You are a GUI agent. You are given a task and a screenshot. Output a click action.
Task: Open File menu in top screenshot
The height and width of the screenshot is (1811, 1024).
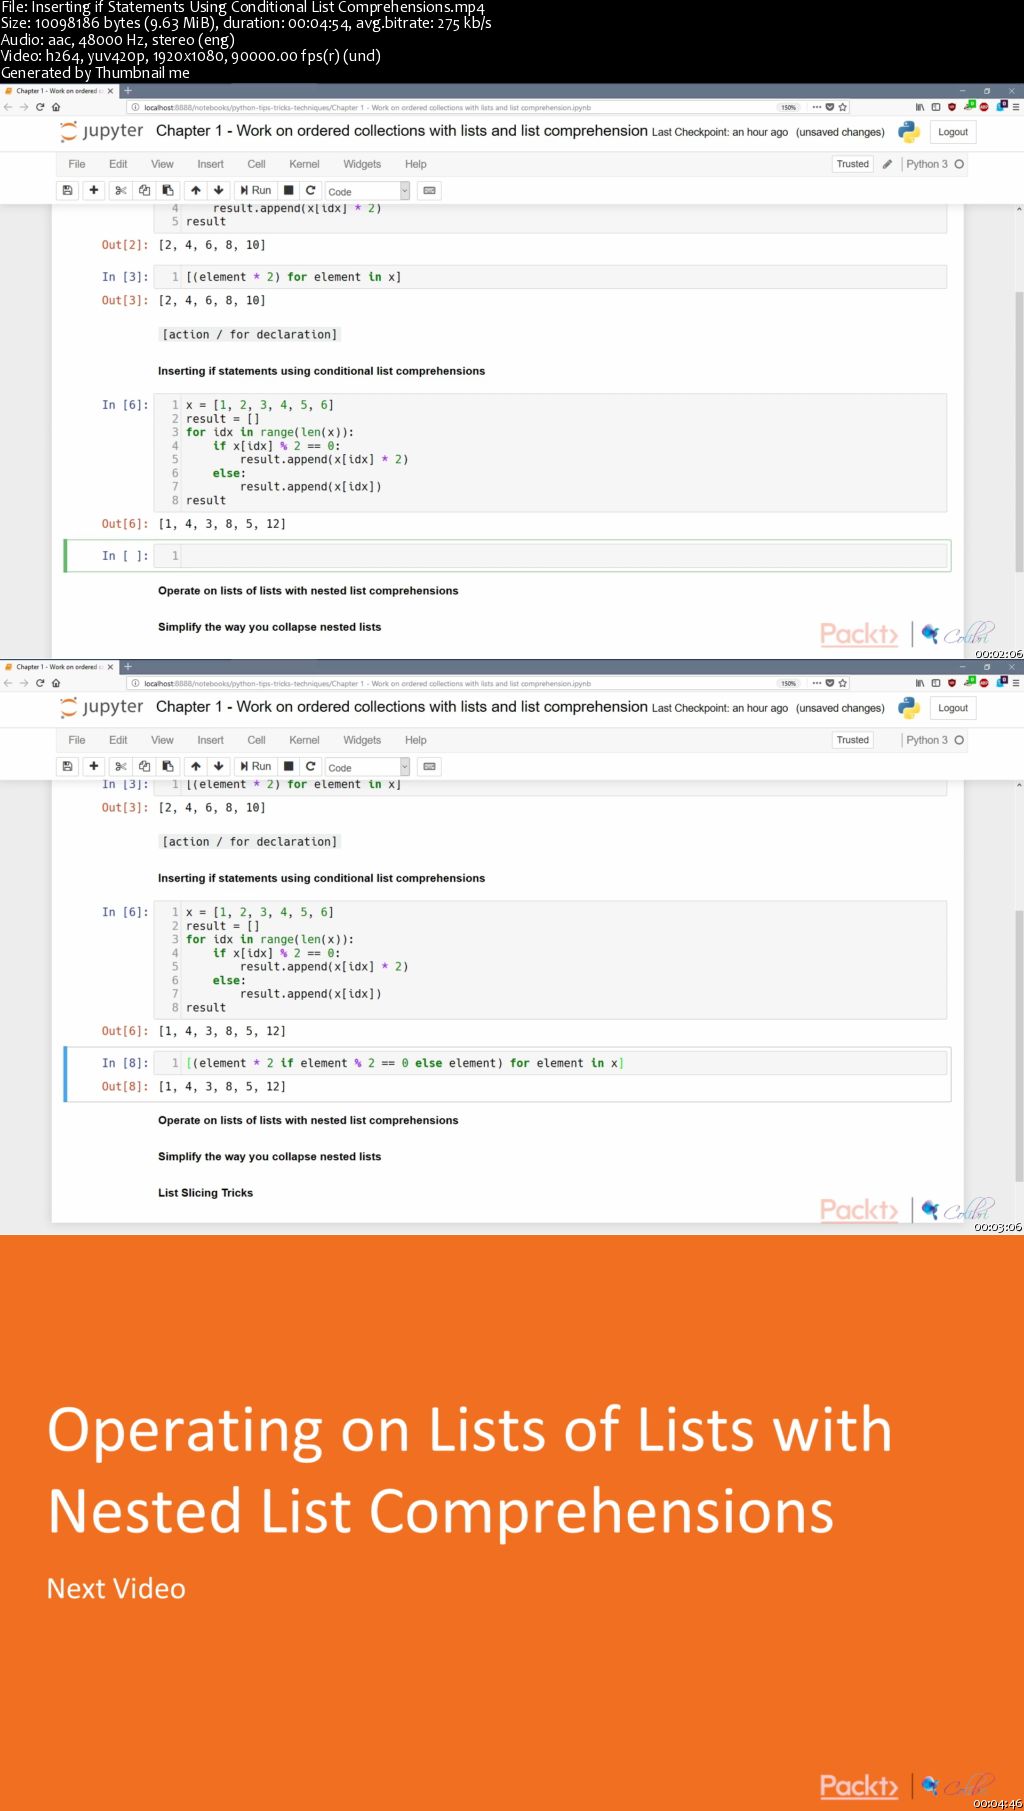click(77, 164)
